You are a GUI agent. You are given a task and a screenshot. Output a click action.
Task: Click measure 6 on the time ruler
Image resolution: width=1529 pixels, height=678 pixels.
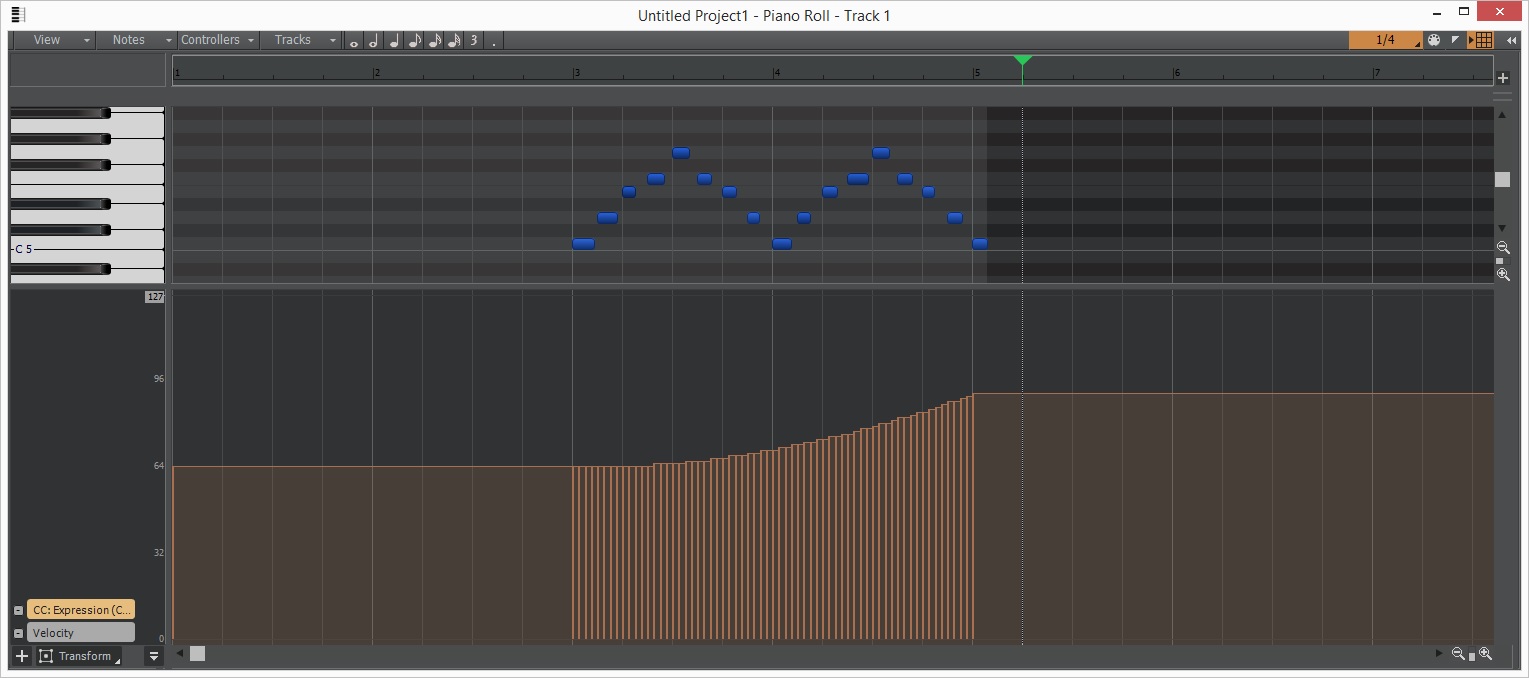click(x=1177, y=73)
